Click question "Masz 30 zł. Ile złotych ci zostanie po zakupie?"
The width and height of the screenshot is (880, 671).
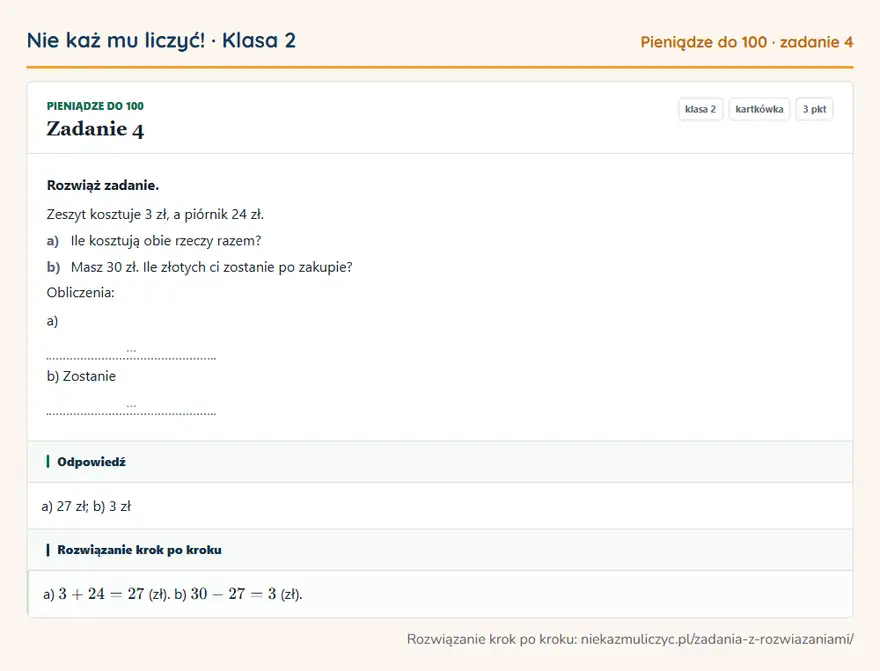pos(212,267)
